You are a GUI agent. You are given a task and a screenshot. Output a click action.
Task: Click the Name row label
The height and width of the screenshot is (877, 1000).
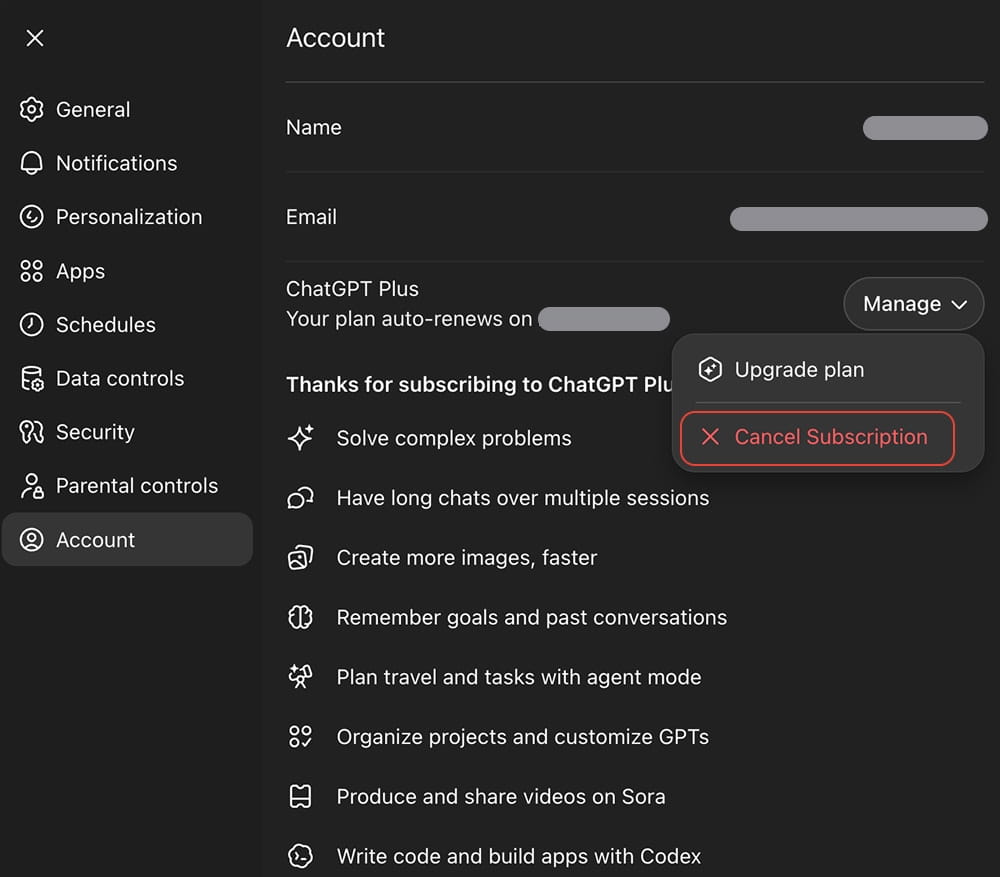click(x=313, y=128)
